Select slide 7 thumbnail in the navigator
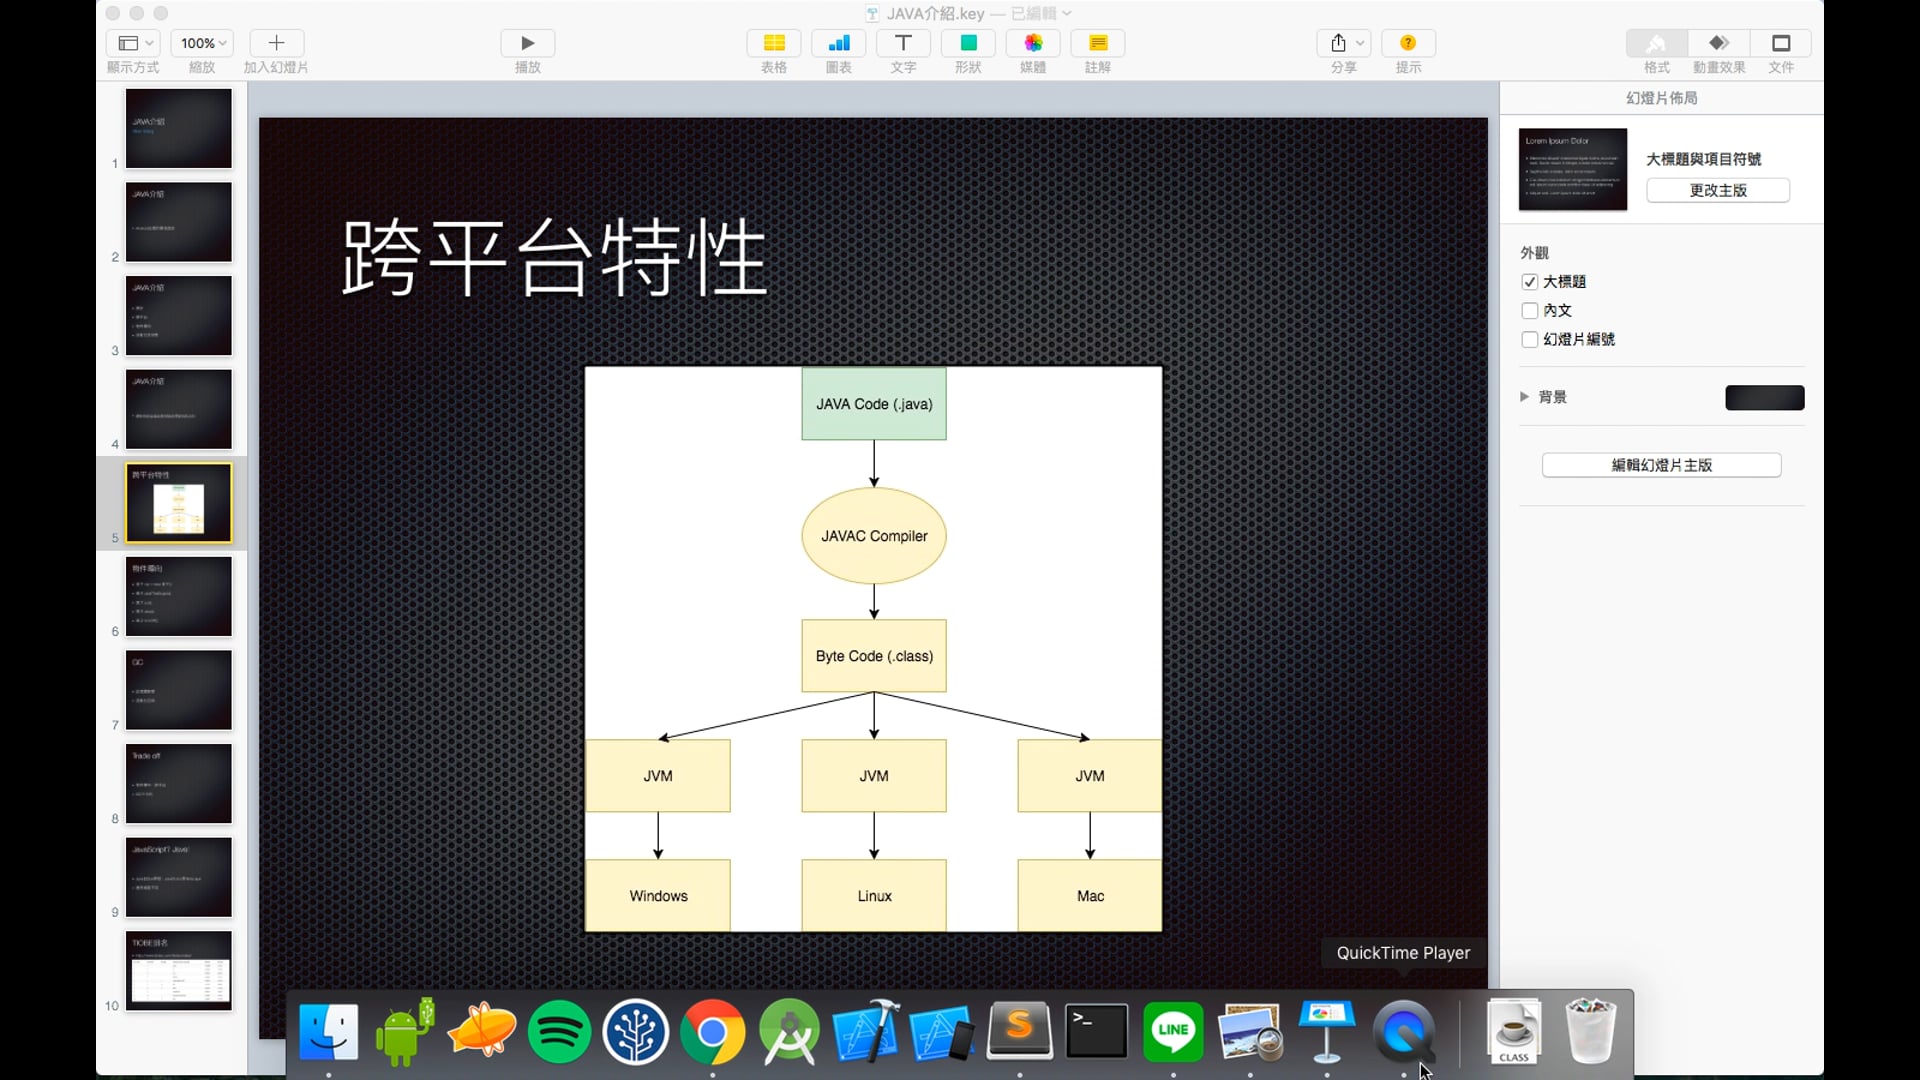Screen dimensions: 1920x1080 [178, 690]
